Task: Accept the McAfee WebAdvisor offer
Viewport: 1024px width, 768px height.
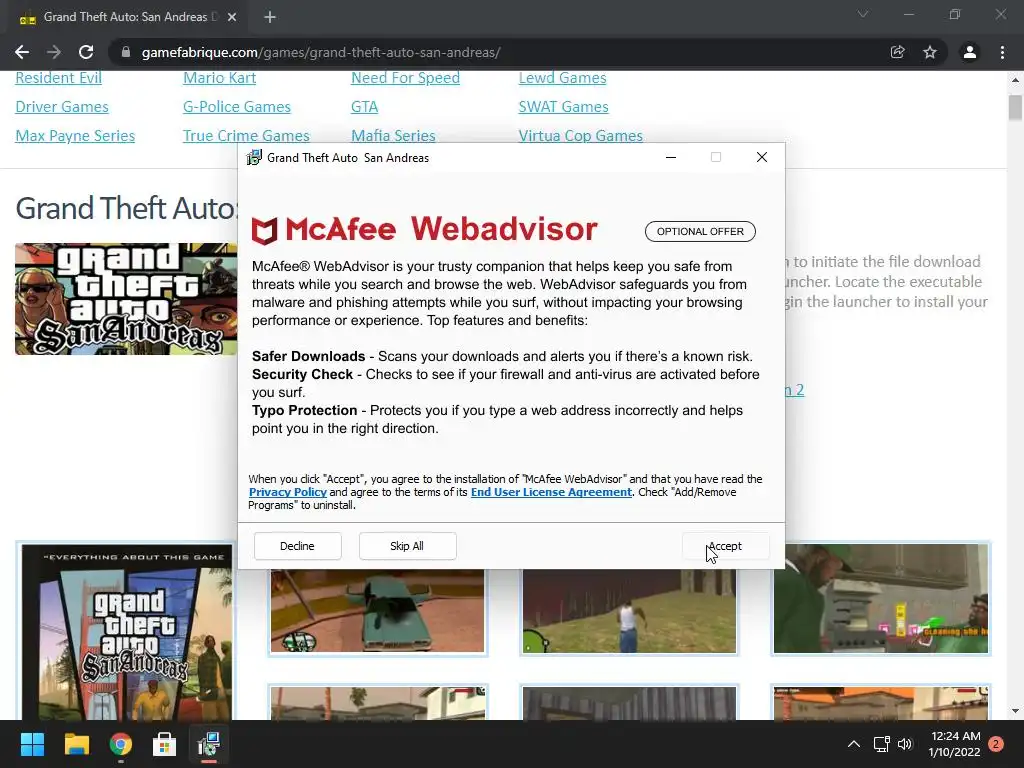Action: click(725, 546)
